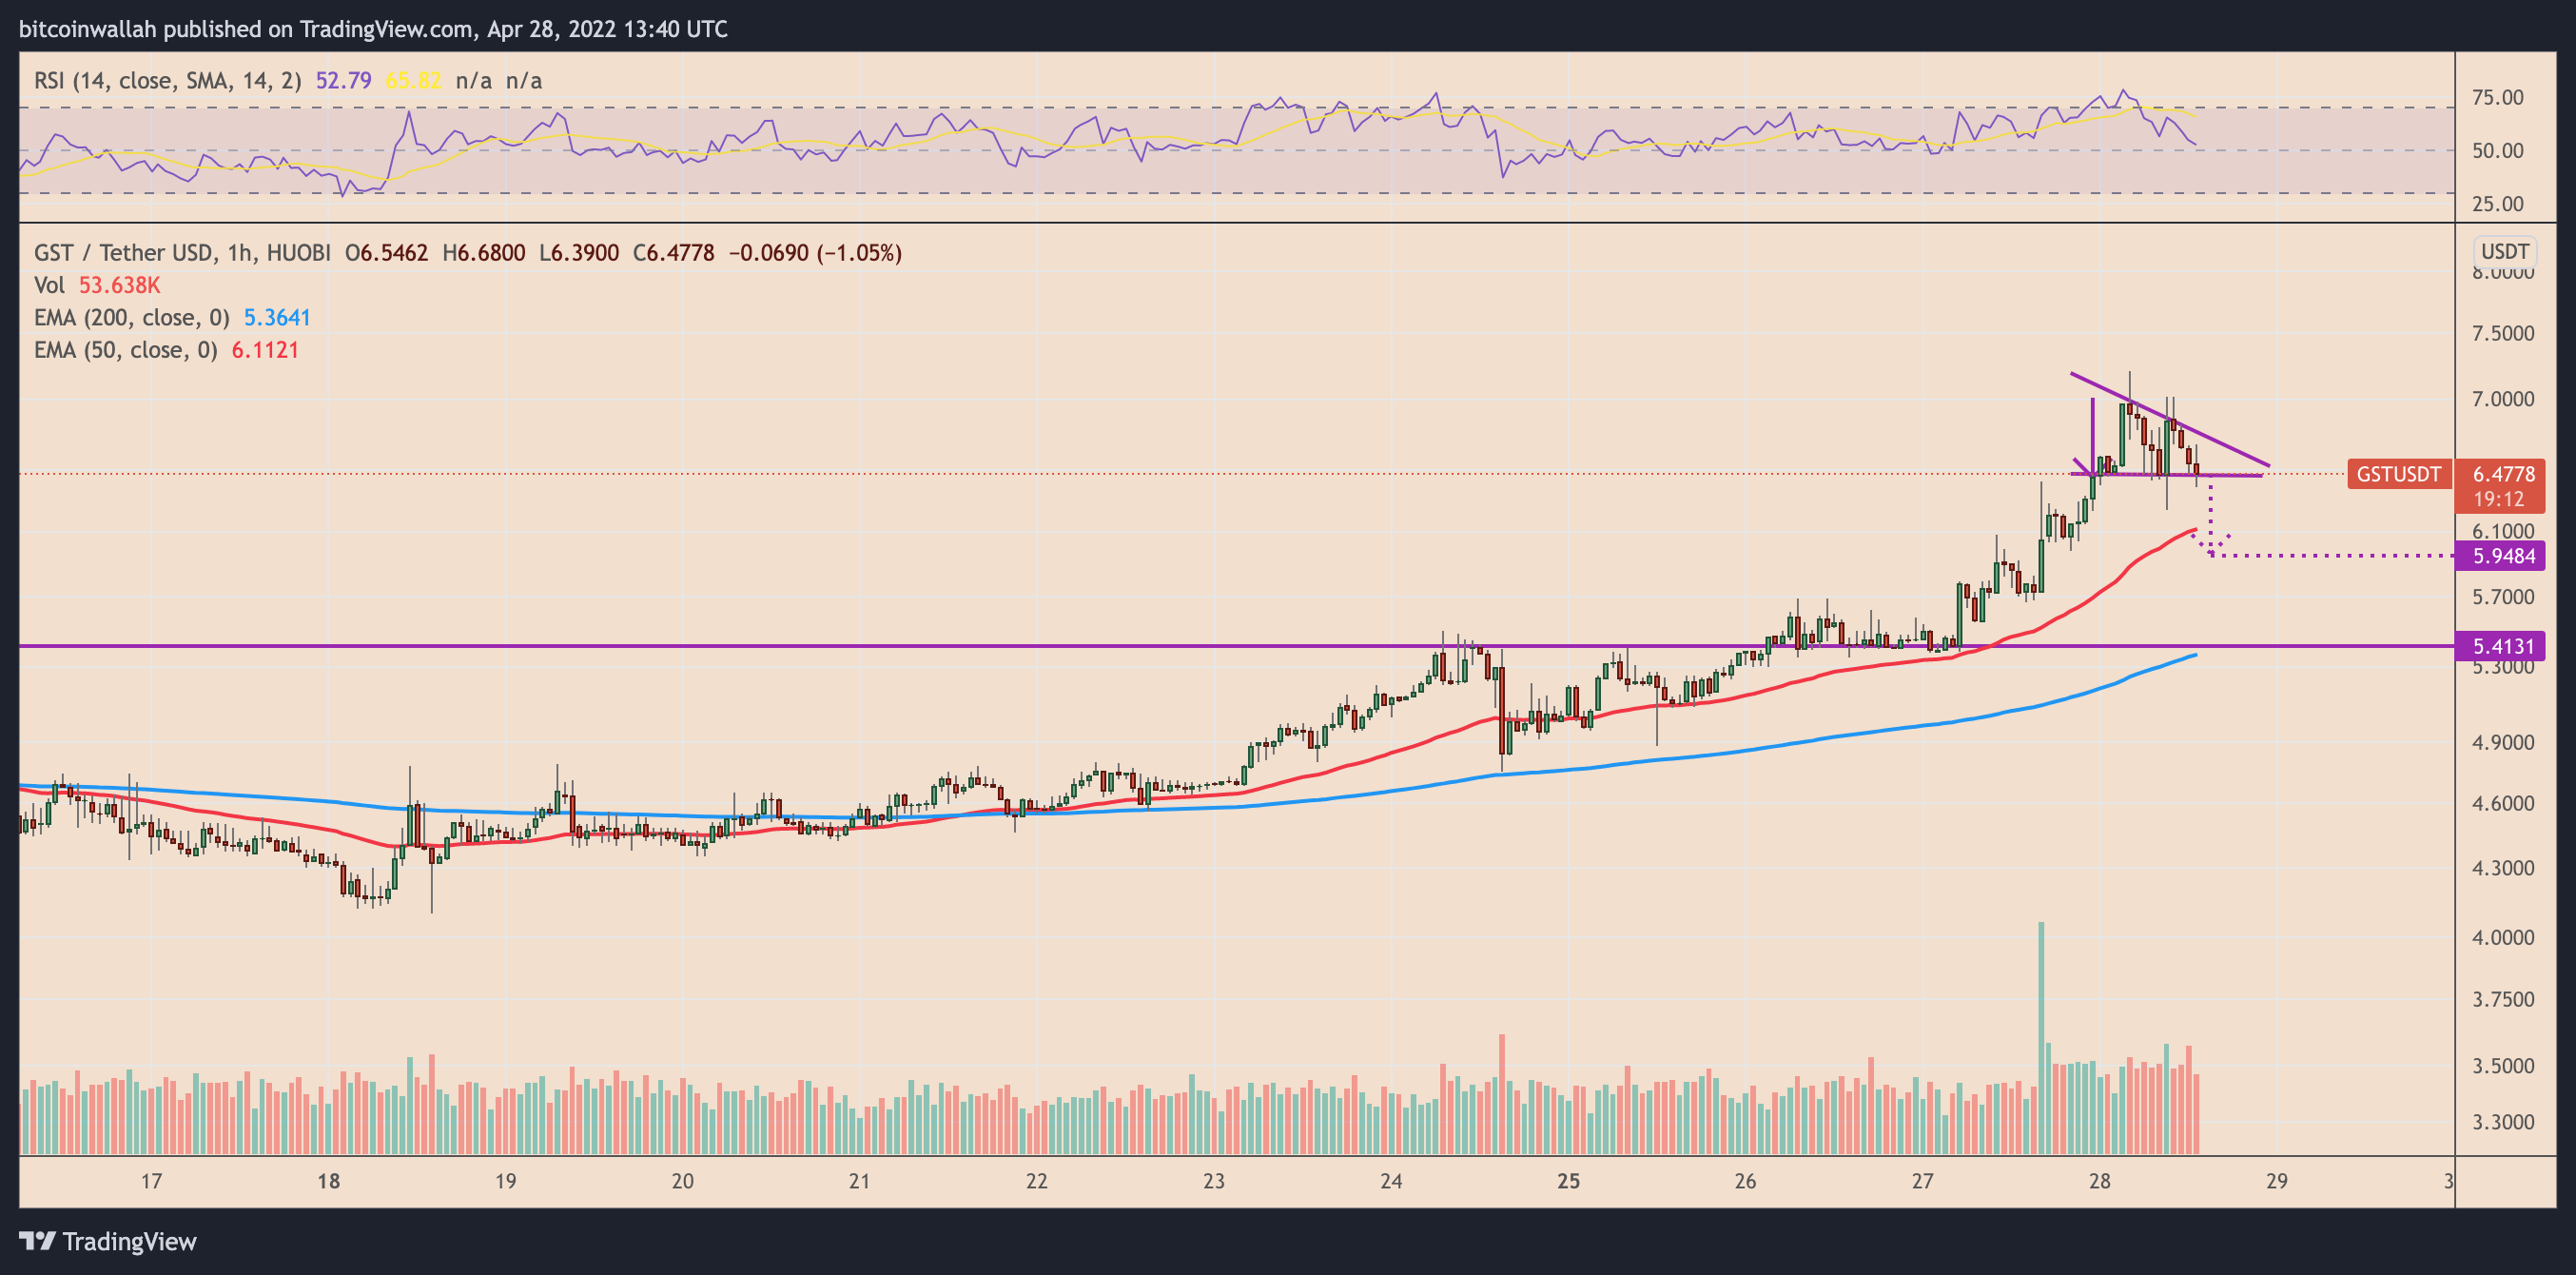
Task: Select the EMA 50 legend entry
Action: pos(125,350)
